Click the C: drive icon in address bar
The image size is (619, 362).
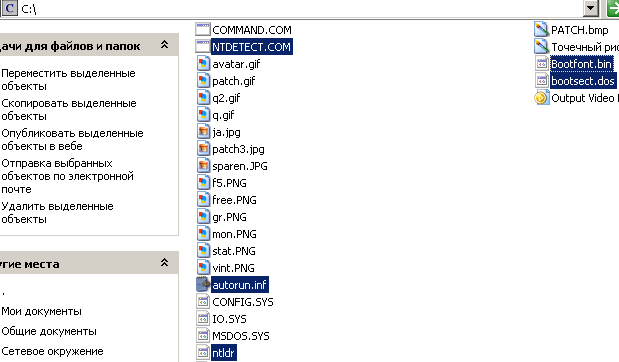coord(9,8)
